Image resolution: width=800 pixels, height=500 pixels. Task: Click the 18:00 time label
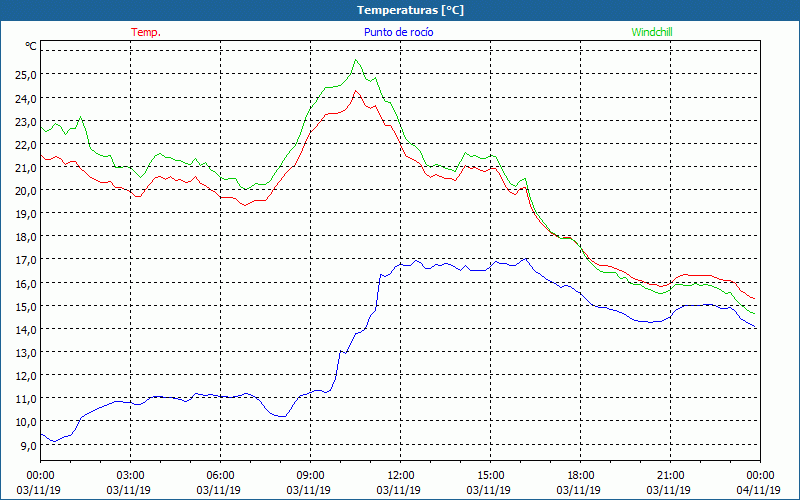(581, 476)
